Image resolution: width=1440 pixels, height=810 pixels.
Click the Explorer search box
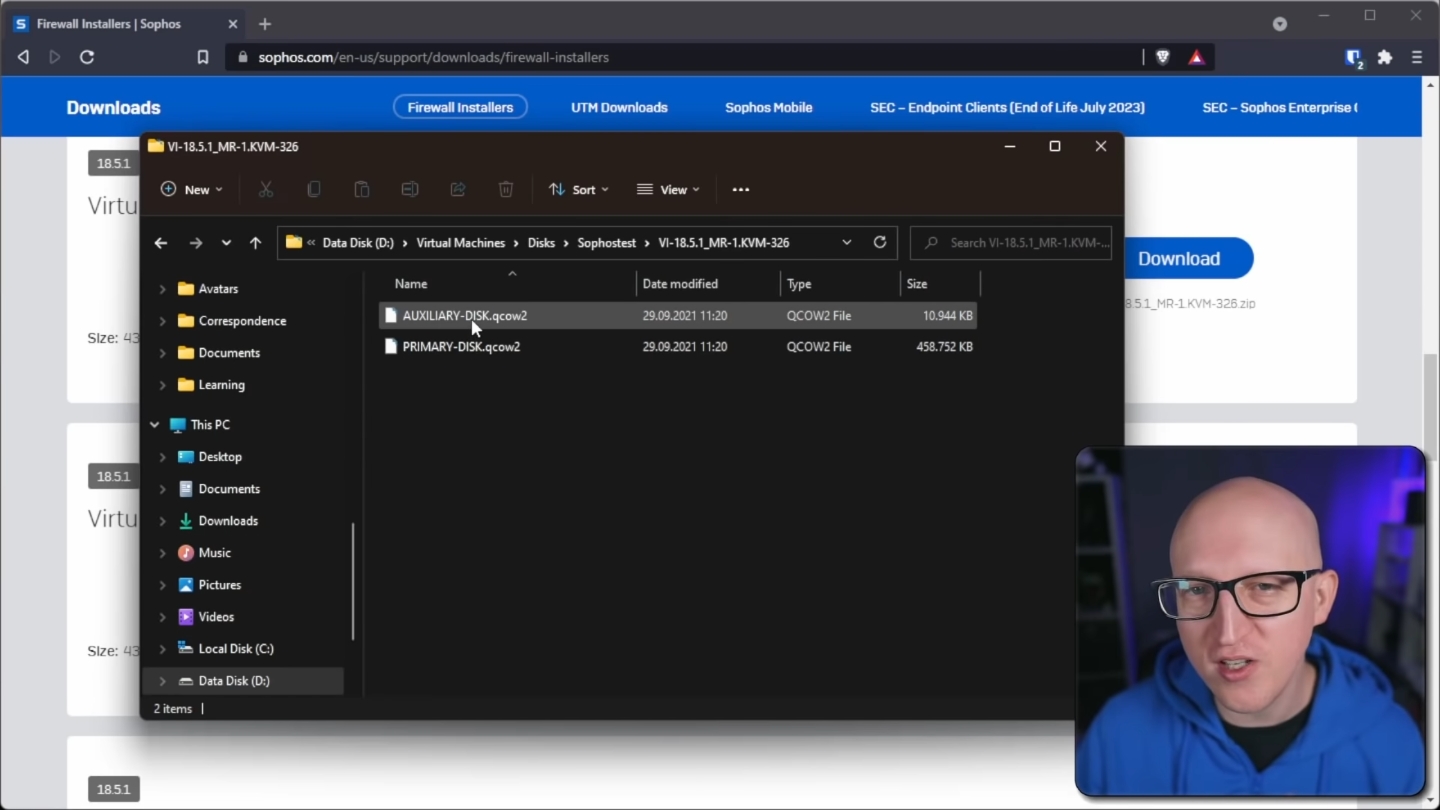1011,243
